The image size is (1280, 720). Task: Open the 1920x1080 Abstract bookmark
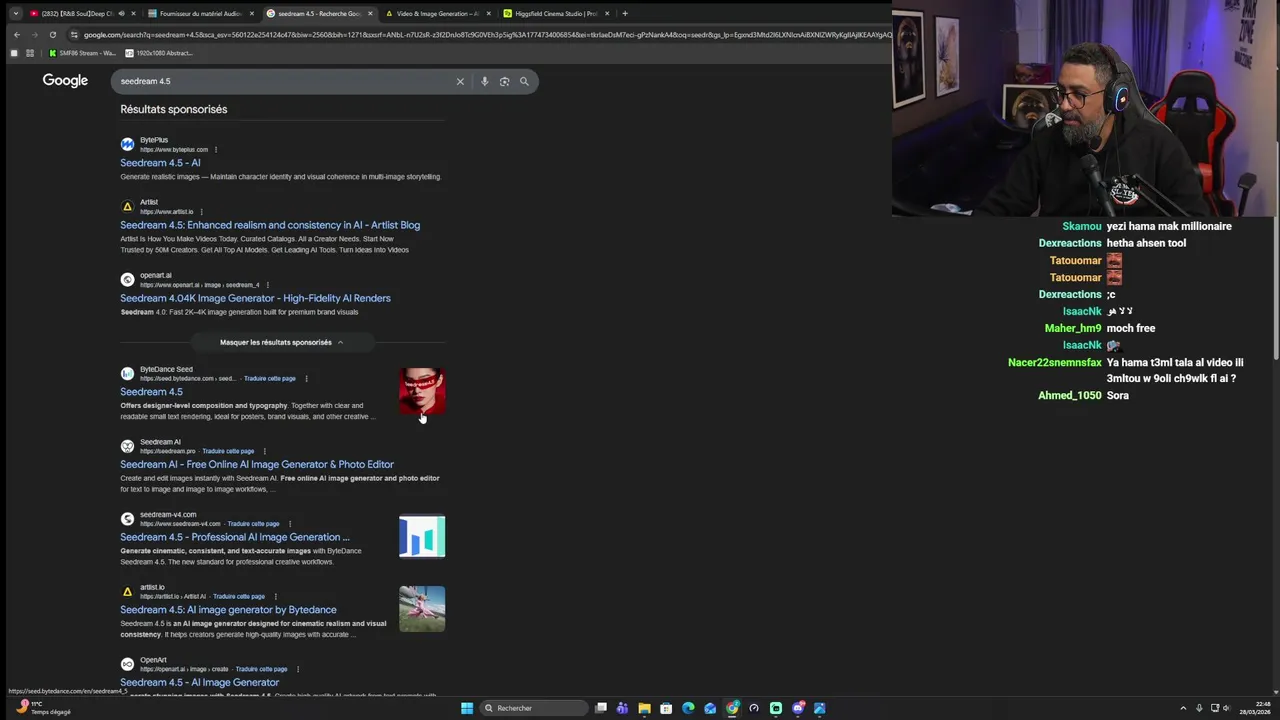[x=159, y=53]
